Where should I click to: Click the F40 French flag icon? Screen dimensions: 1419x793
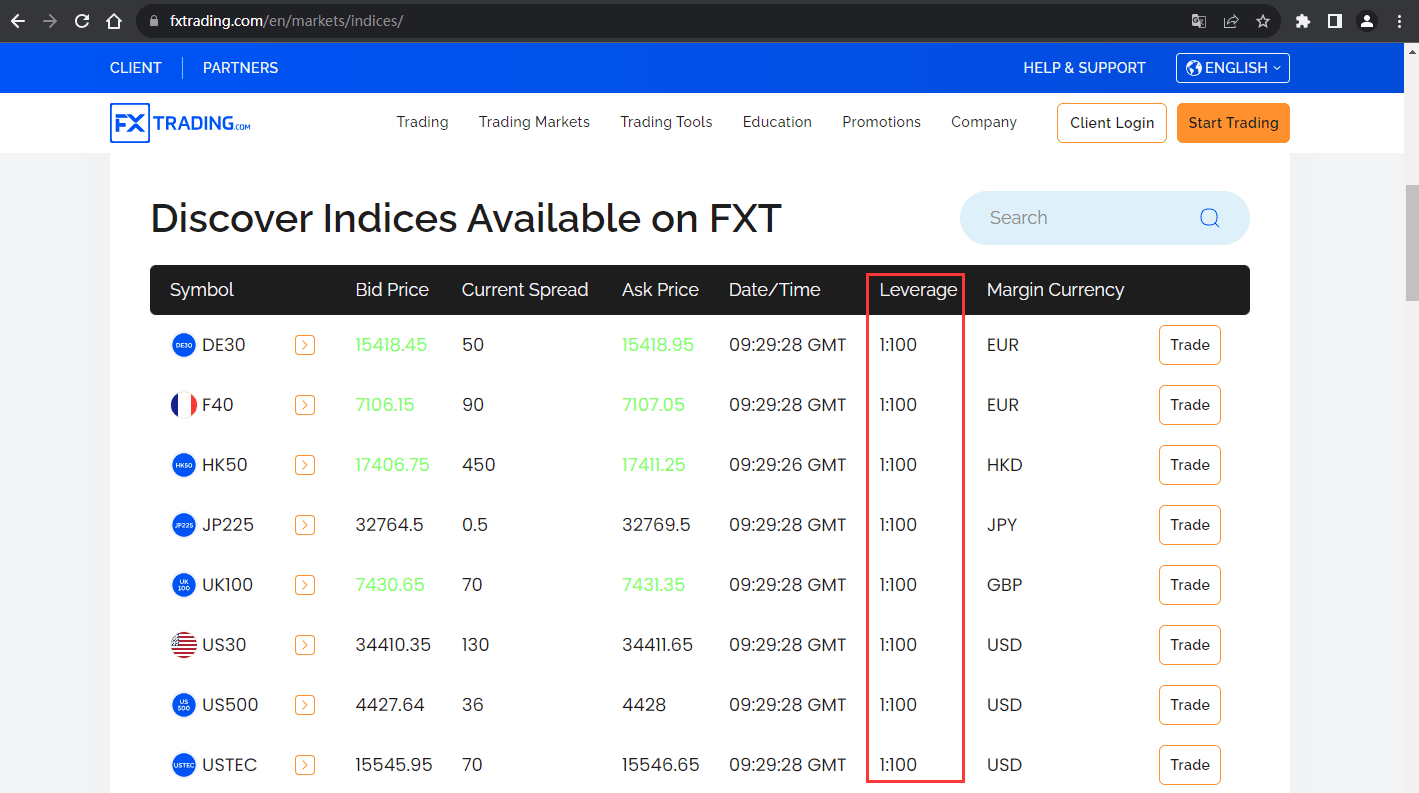tap(184, 405)
